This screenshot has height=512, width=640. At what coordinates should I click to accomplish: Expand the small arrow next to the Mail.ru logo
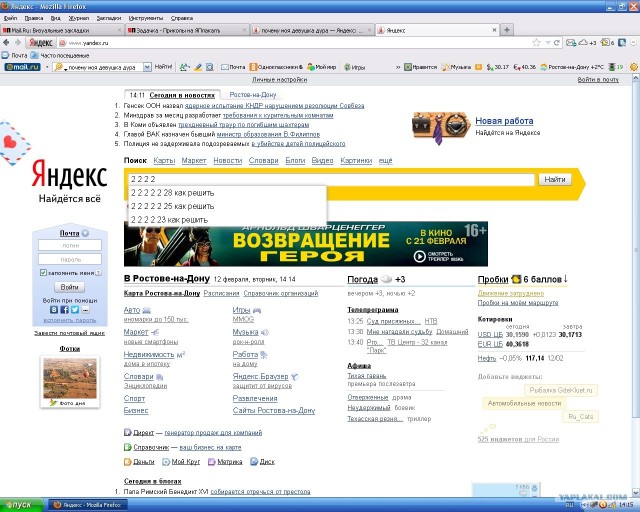47,67
